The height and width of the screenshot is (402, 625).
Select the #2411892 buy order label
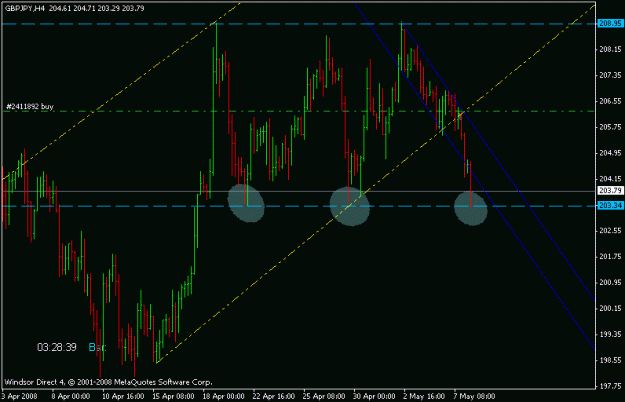(30, 106)
